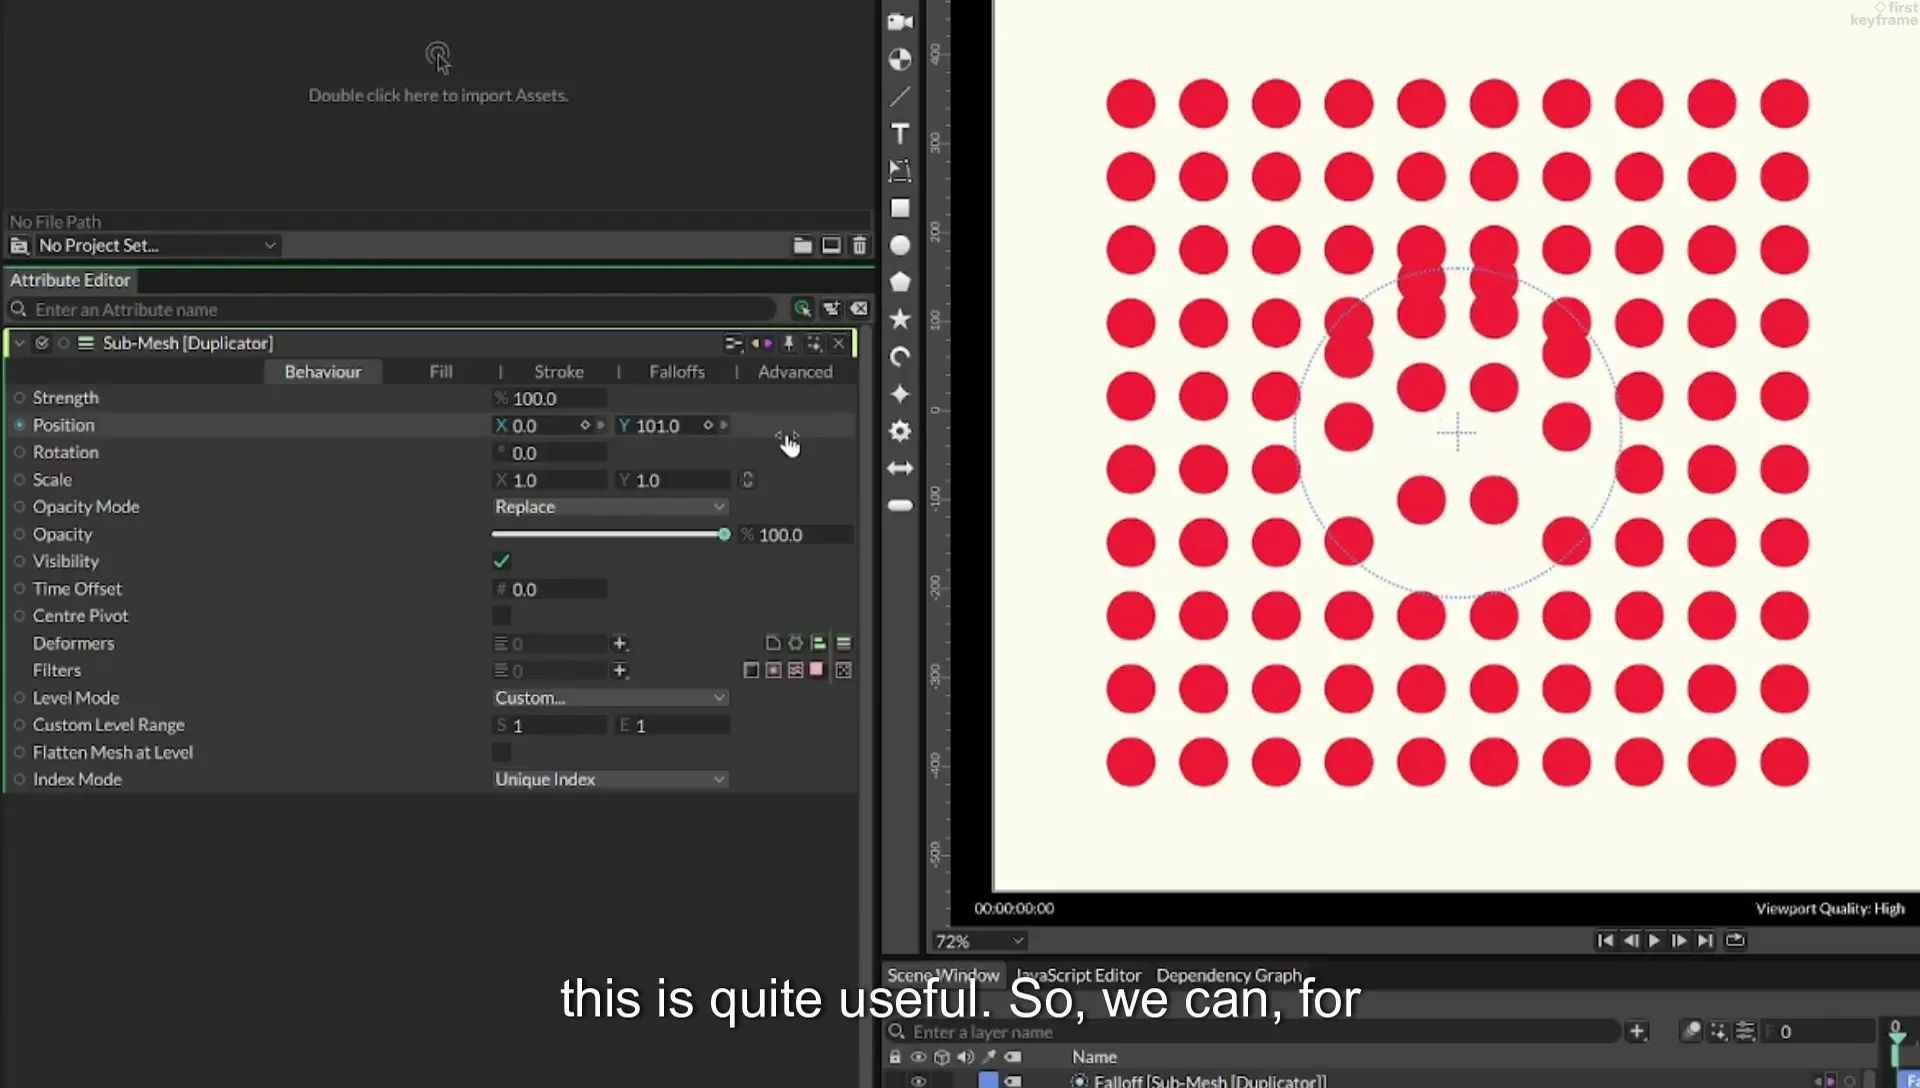1920x1088 pixels.
Task: Open the Index Mode Unique Index dropdown
Action: pyautogui.click(x=610, y=779)
